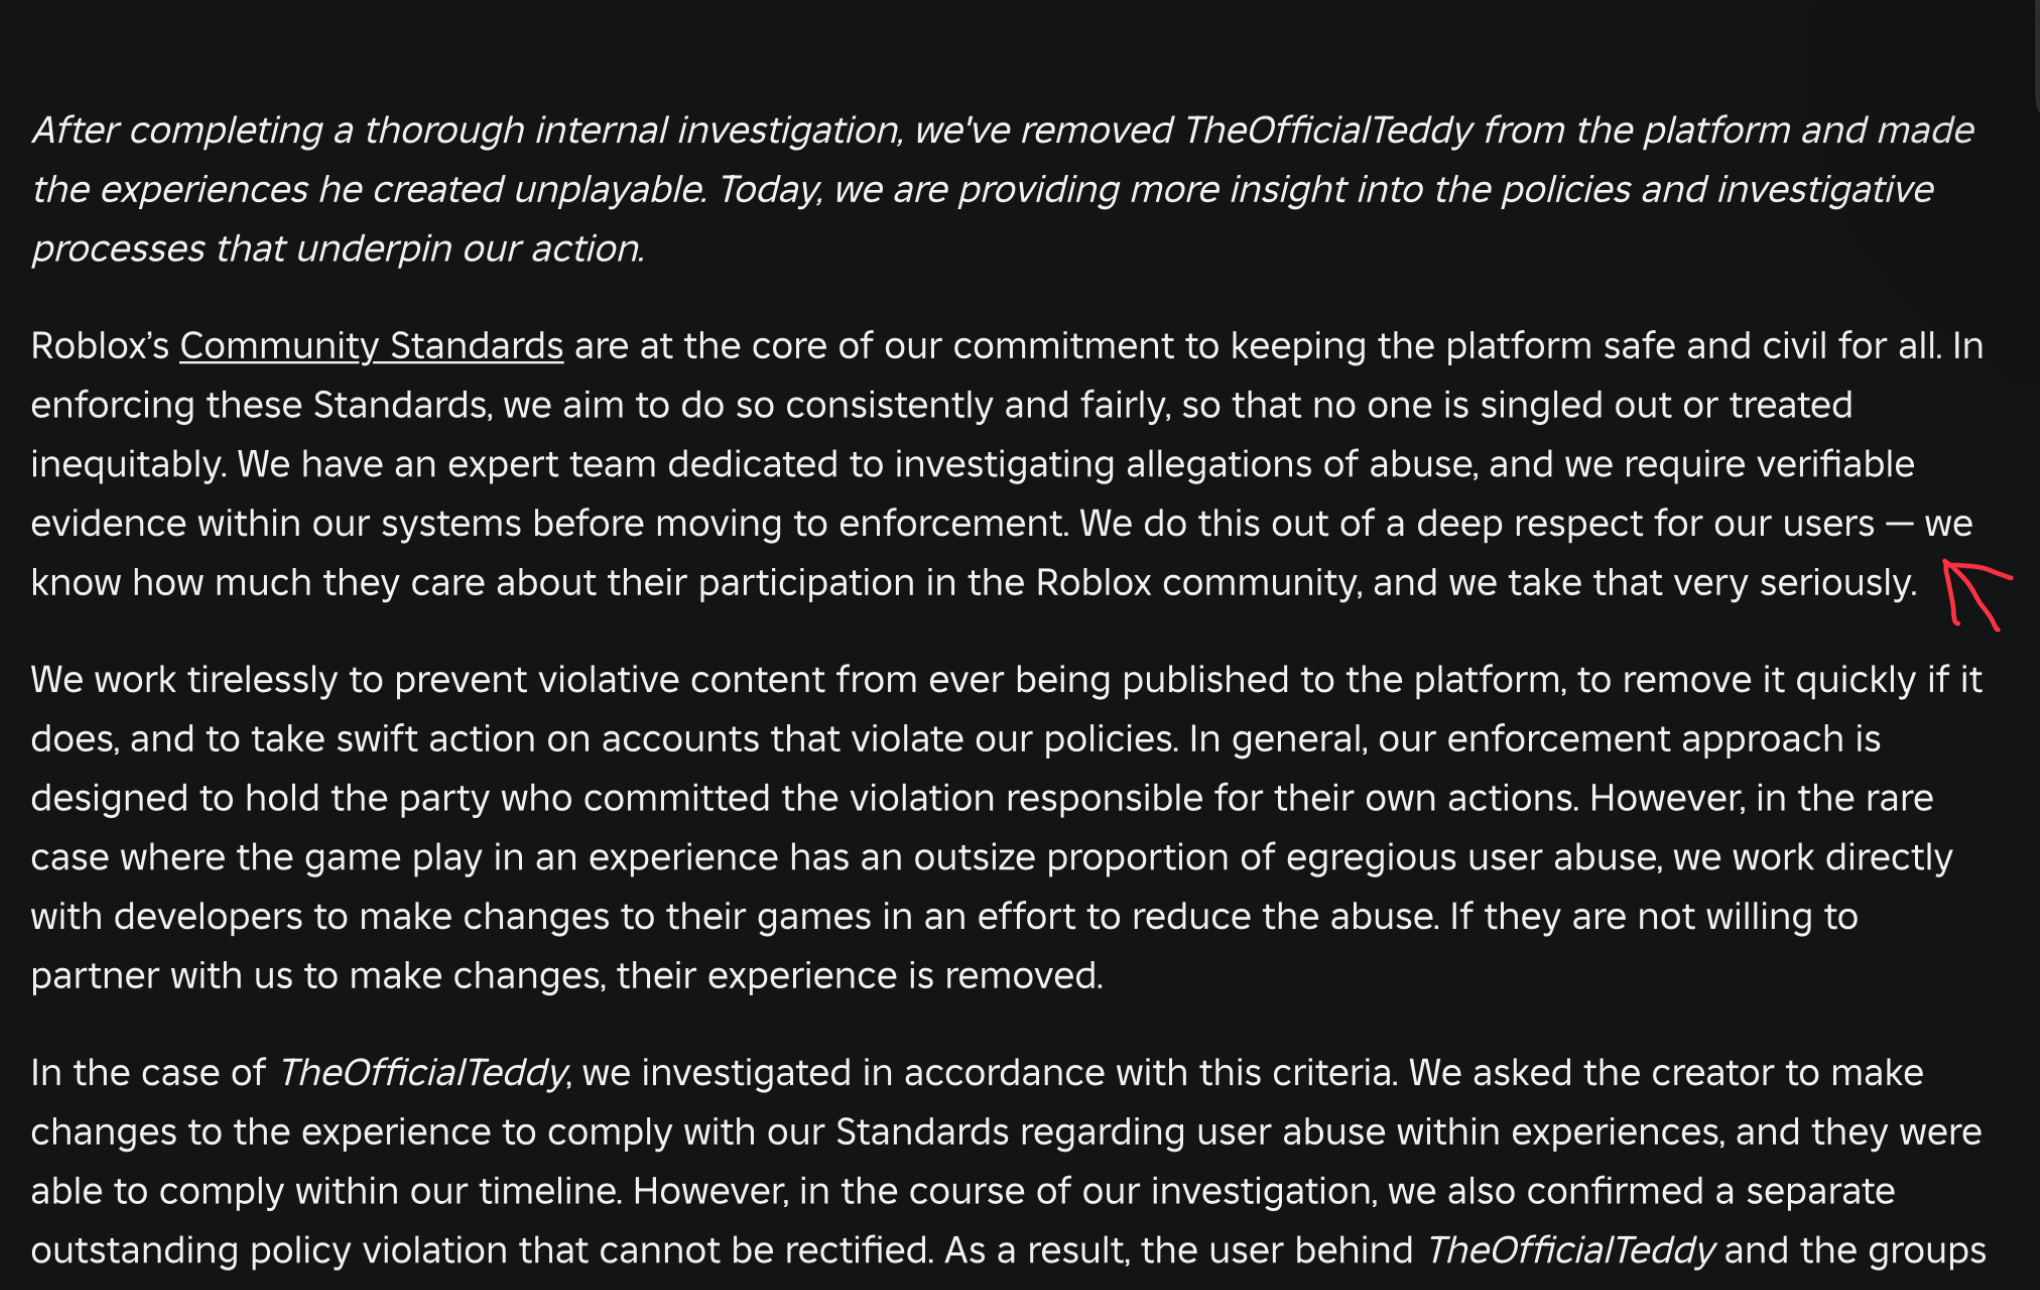Click the italic TheOfficialTeddy after 'In the case of'
The image size is (2040, 1290).
[422, 1073]
